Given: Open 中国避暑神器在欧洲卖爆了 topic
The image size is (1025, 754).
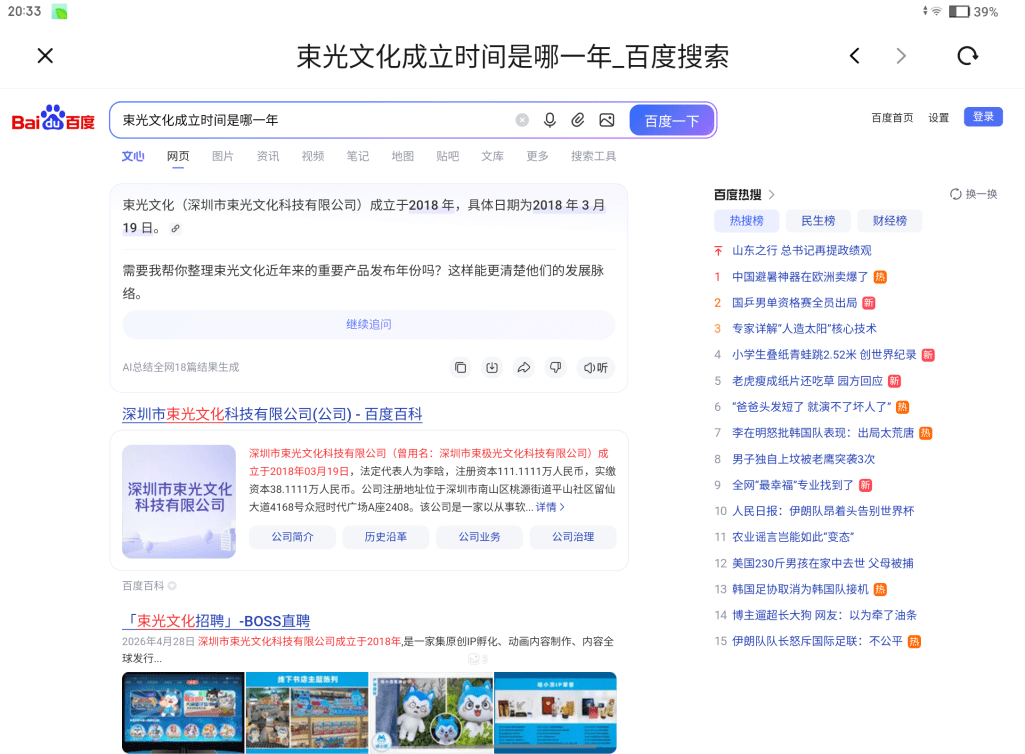Looking at the screenshot, I should [800, 277].
